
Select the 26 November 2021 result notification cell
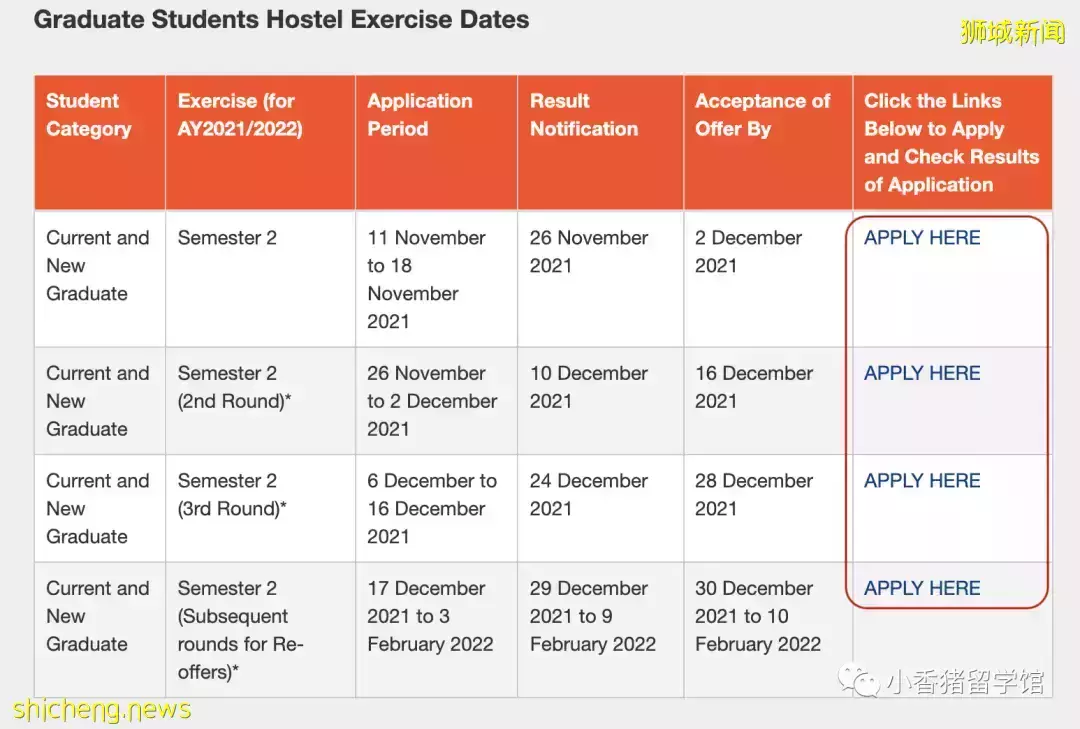[589, 252]
